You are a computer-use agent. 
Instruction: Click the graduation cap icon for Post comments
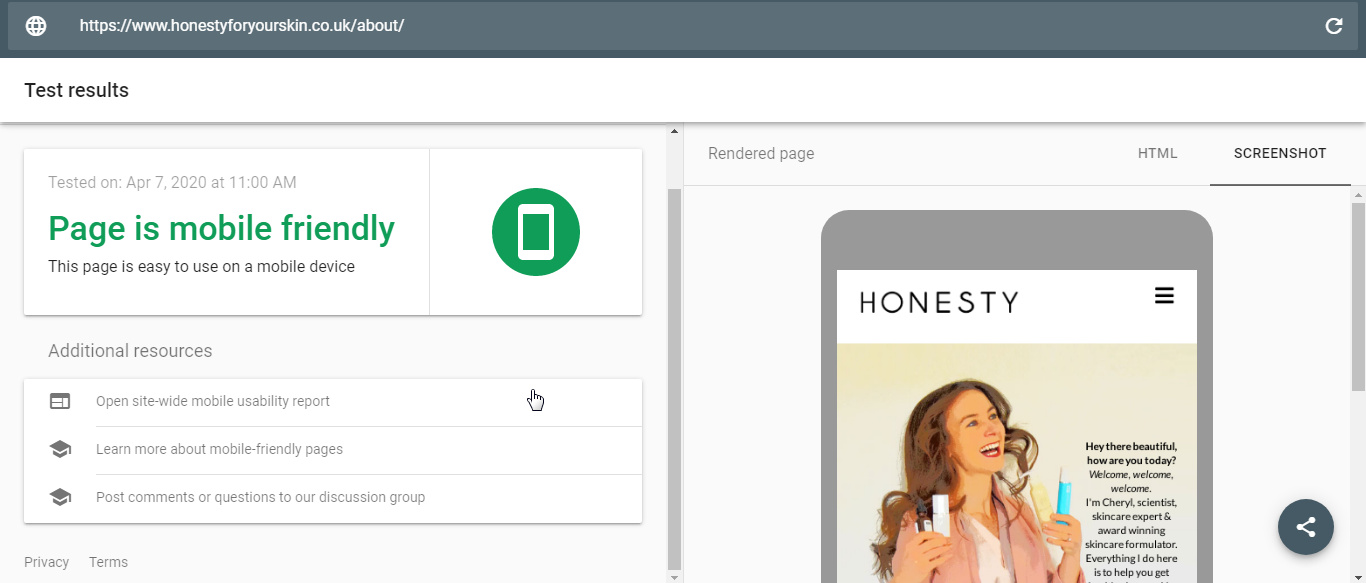(x=60, y=497)
